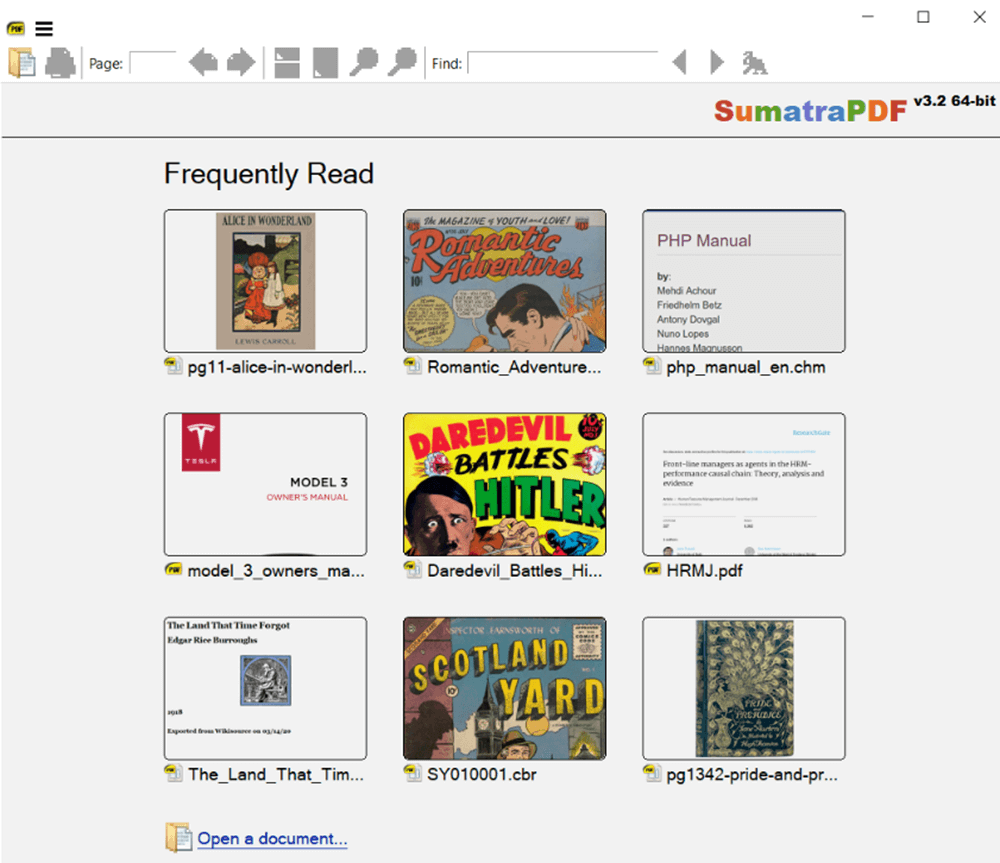The width and height of the screenshot is (1000, 863).
Task: Select Fit Width continuous view icon
Action: pos(287,63)
